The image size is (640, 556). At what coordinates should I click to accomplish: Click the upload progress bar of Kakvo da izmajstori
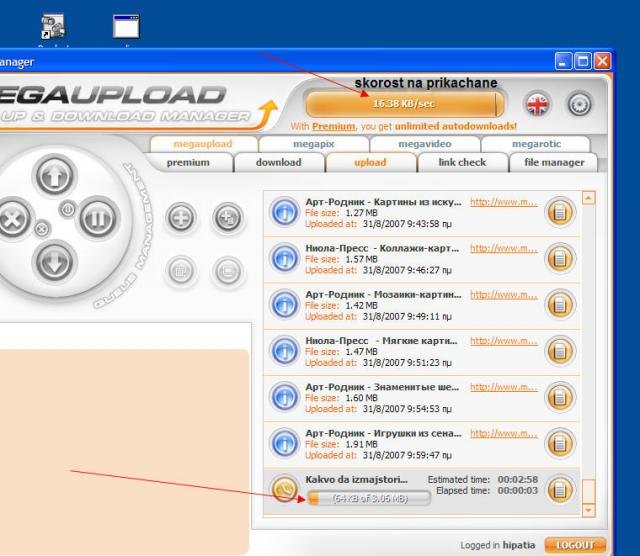click(370, 497)
